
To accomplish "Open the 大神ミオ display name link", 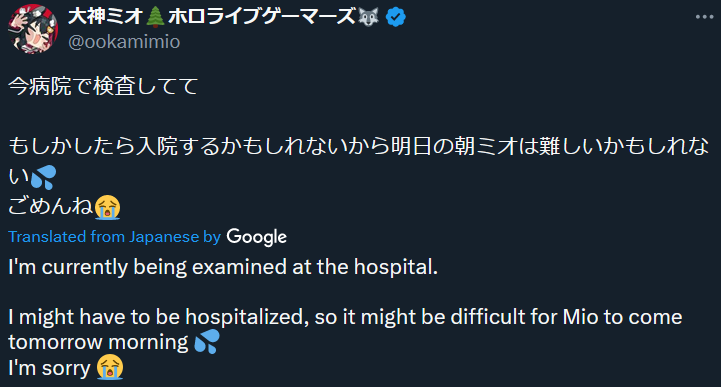I will (106, 17).
